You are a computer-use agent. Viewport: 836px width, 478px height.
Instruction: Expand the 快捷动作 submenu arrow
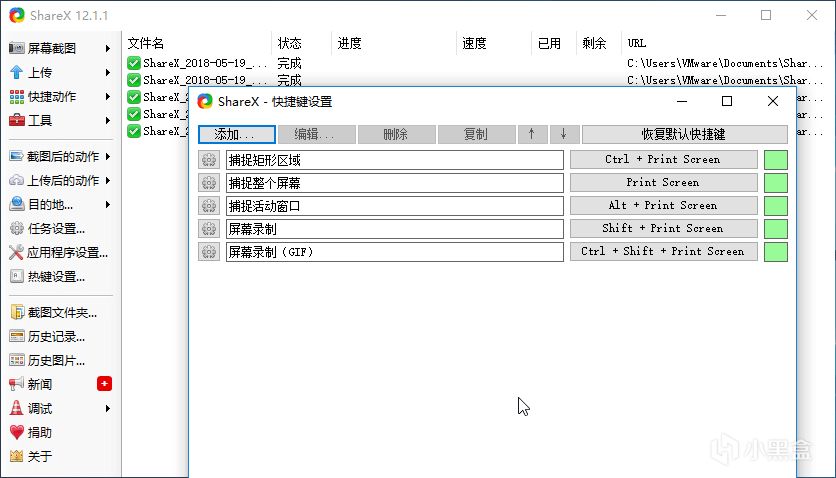click(108, 96)
